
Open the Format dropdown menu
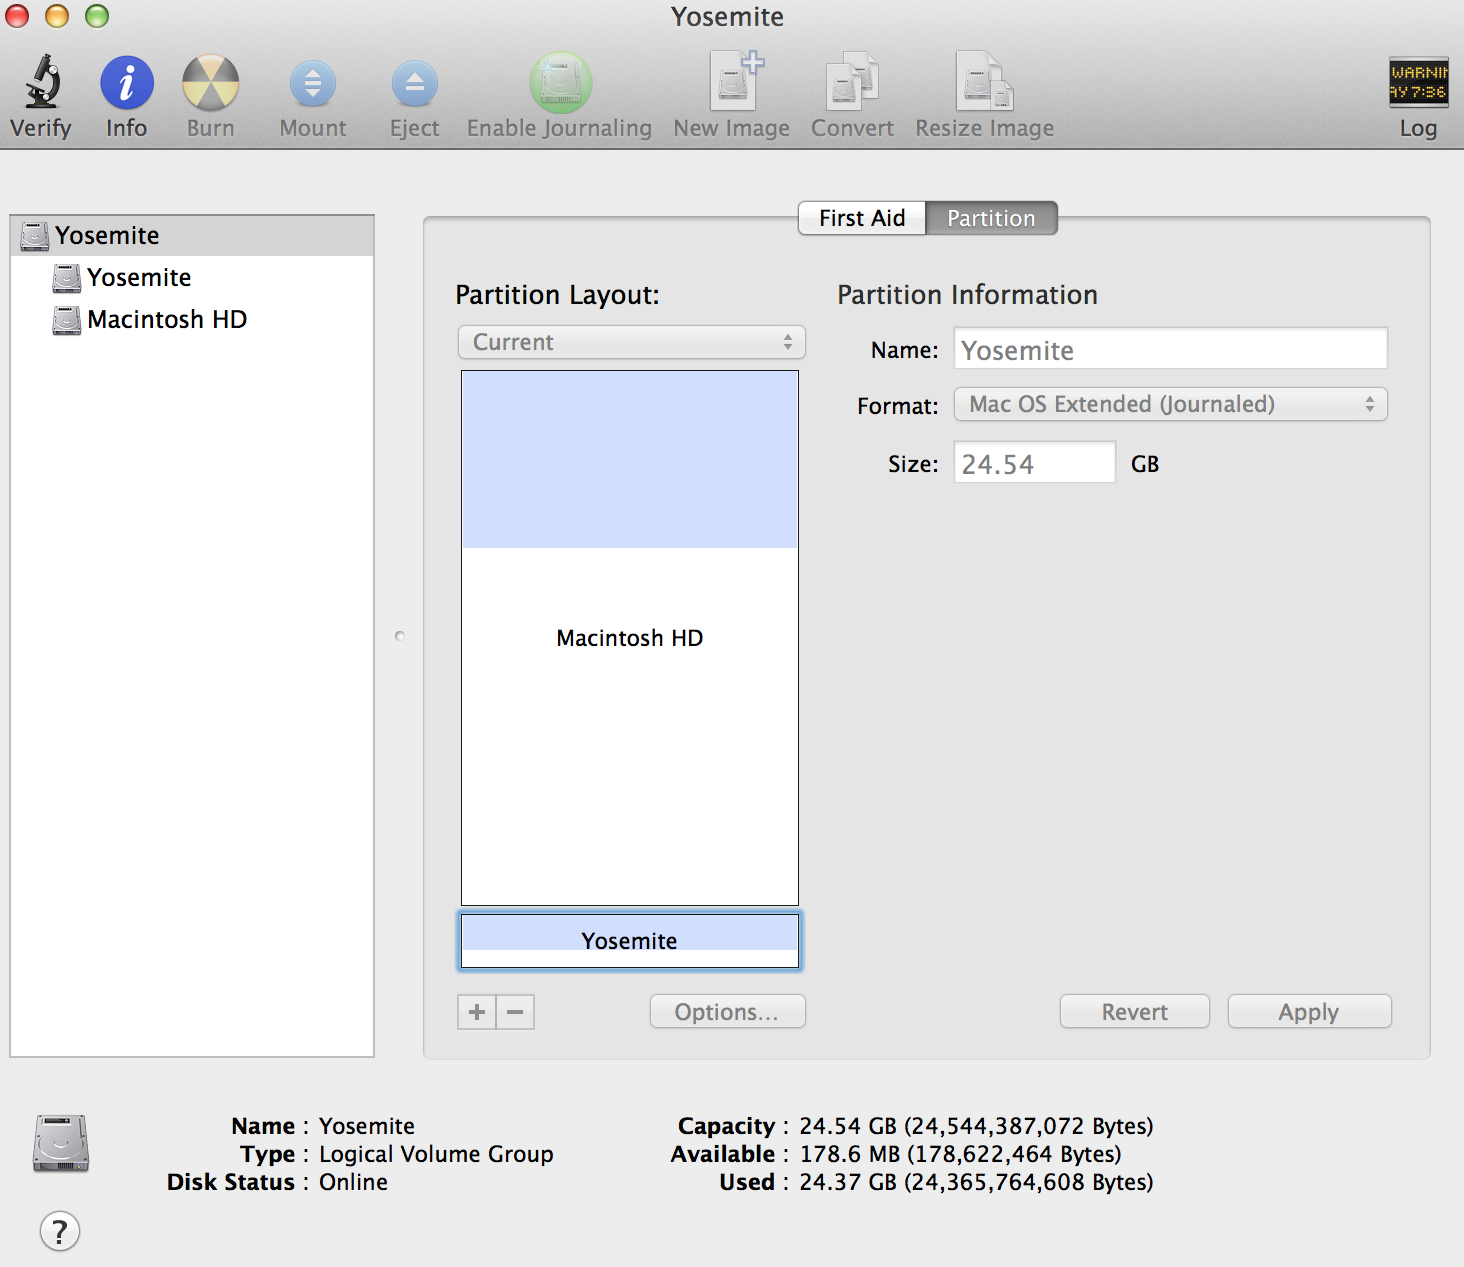[1171, 404]
